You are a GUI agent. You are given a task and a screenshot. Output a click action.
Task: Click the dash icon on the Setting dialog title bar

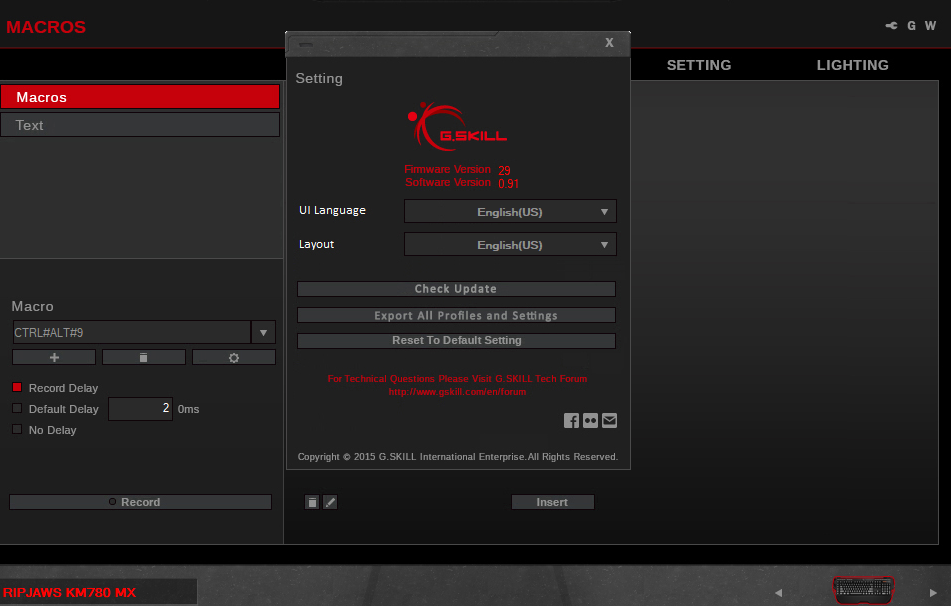click(x=306, y=44)
